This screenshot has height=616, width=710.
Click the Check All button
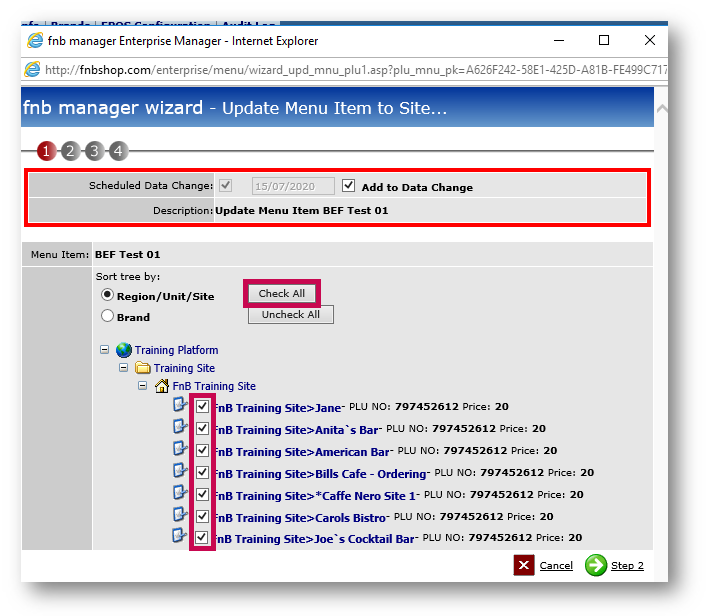point(282,294)
